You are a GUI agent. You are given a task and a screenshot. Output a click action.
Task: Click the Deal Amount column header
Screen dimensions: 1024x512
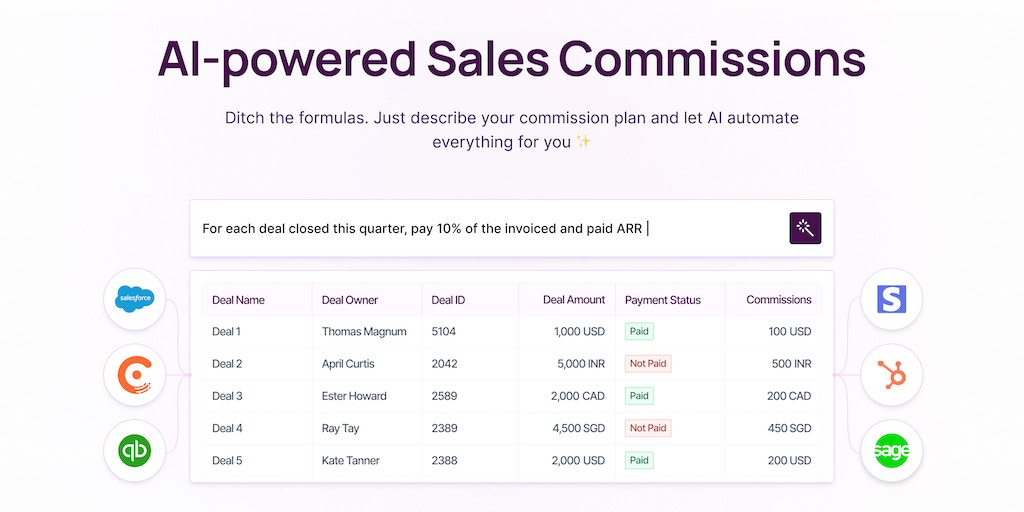[x=574, y=300]
